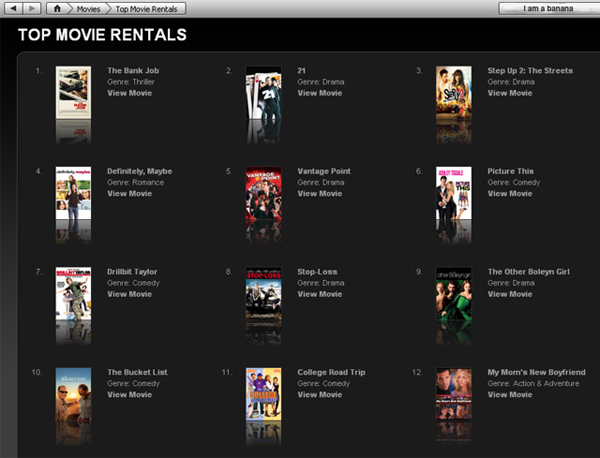600x458 pixels.
Task: Click College Road Trip title
Action: tap(331, 372)
